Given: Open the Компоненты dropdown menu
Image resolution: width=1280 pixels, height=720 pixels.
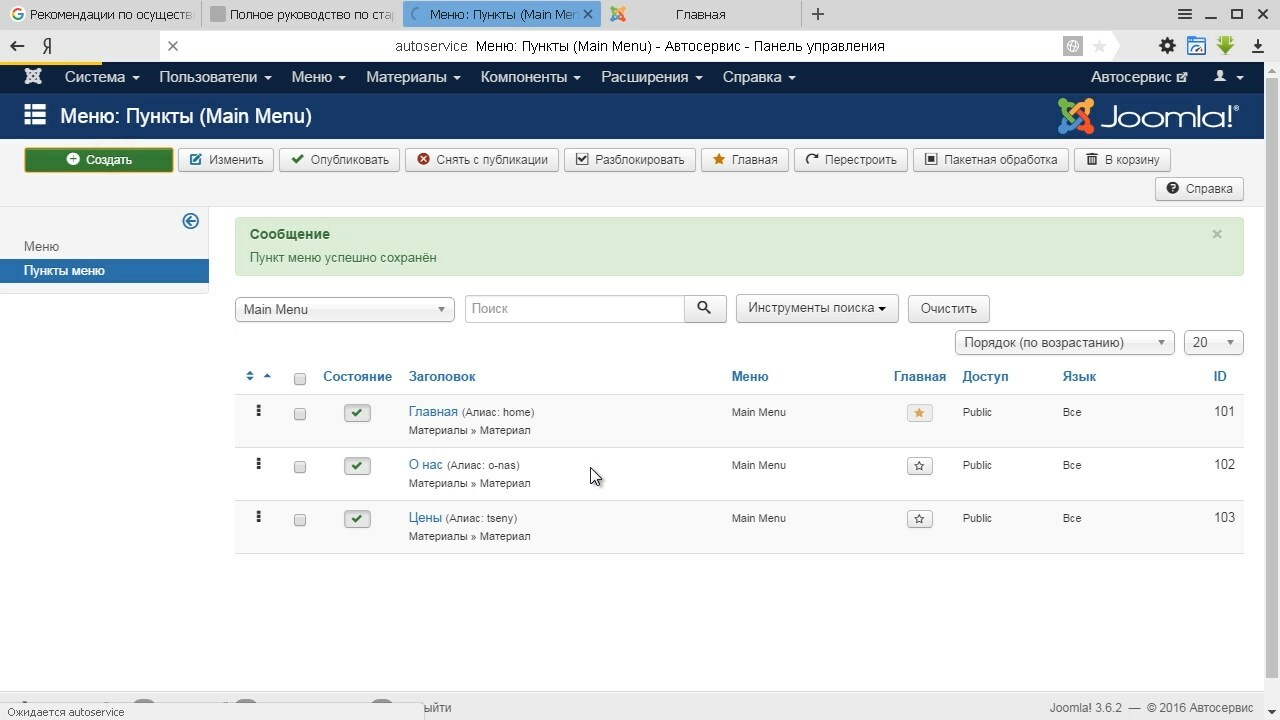Looking at the screenshot, I should point(530,77).
